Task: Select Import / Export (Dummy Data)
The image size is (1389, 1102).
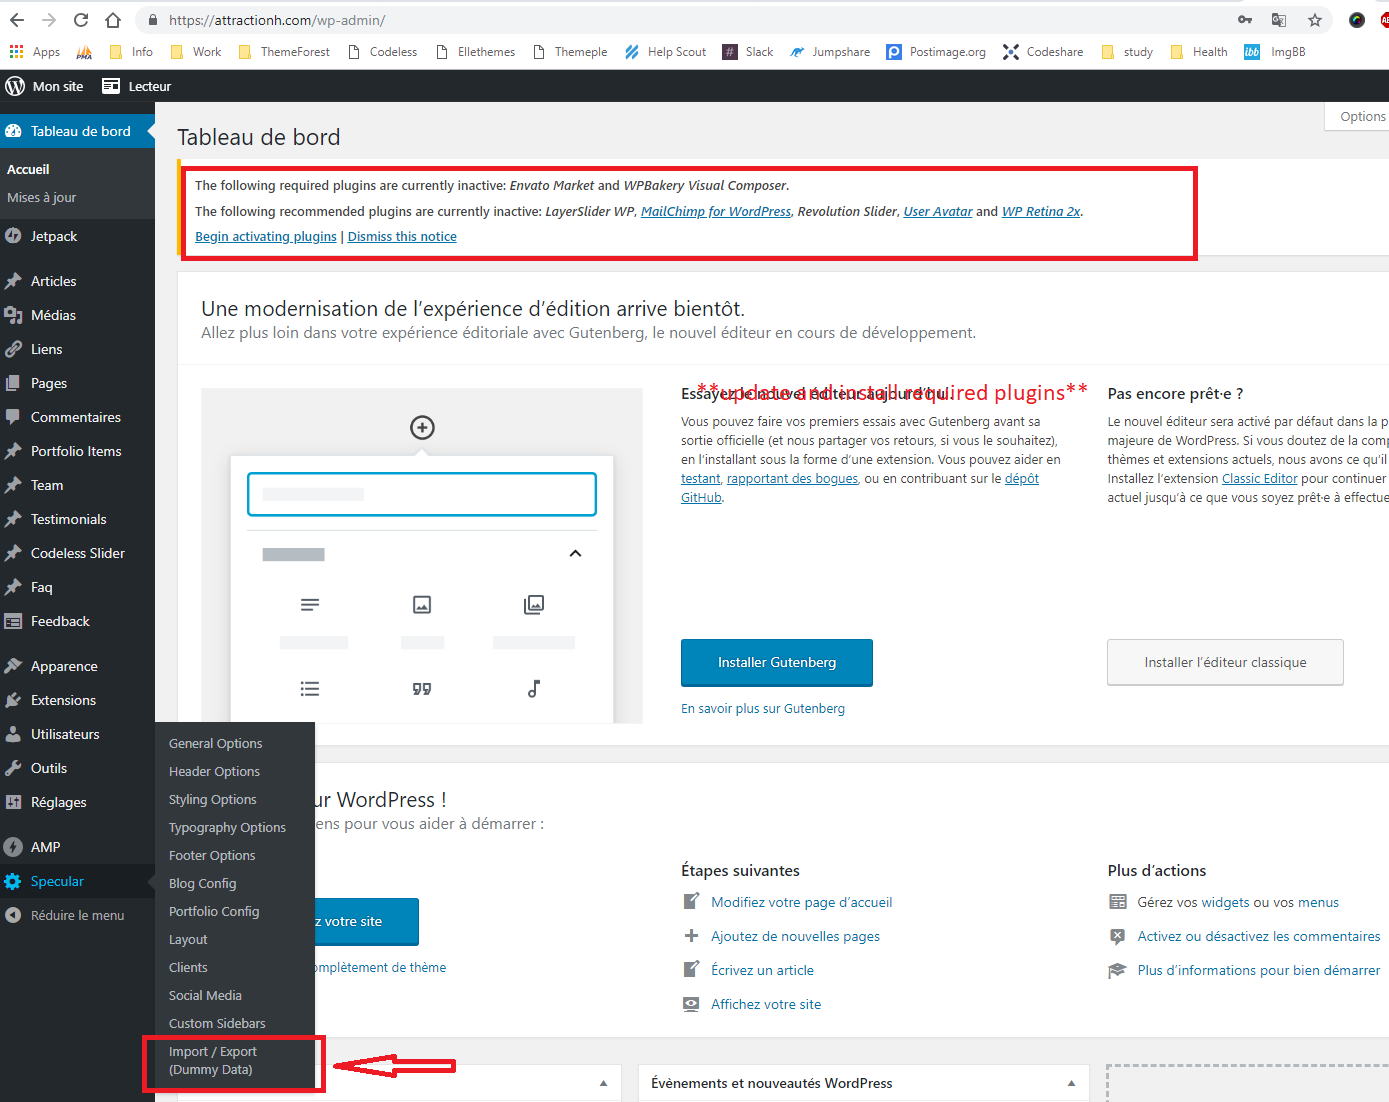Action: click(213, 1060)
